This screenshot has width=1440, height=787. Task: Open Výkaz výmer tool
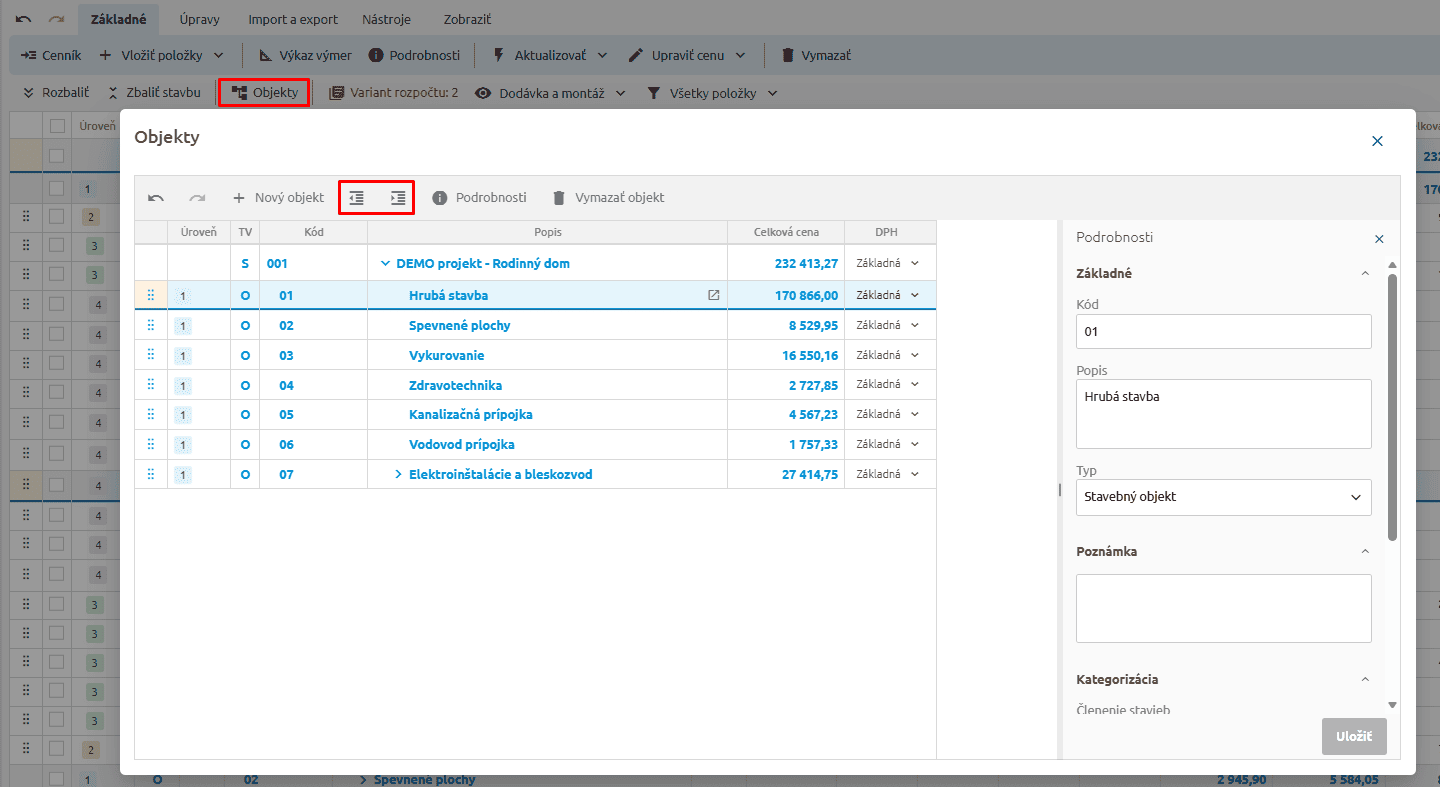click(x=305, y=56)
